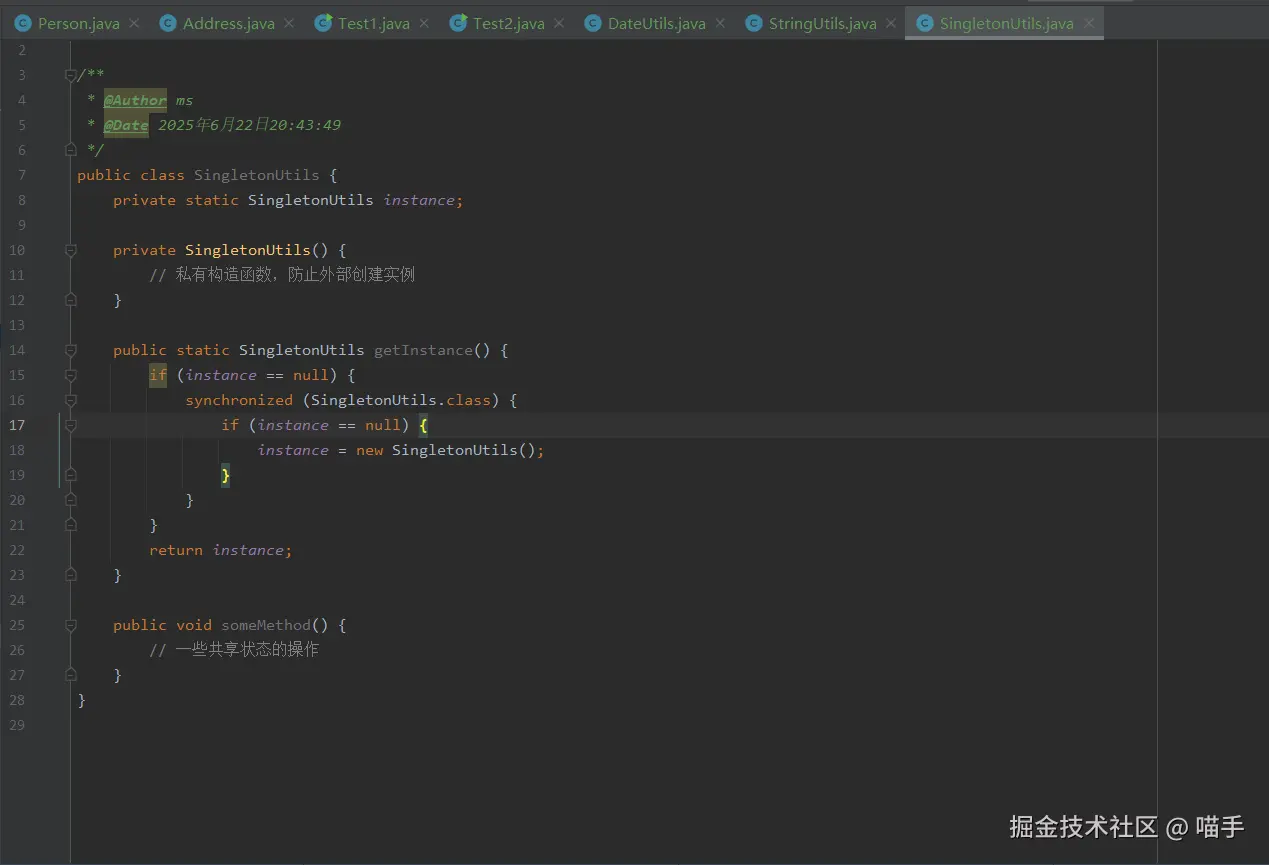
Task: Fold the getInstance method at line 14
Action: tap(71, 350)
